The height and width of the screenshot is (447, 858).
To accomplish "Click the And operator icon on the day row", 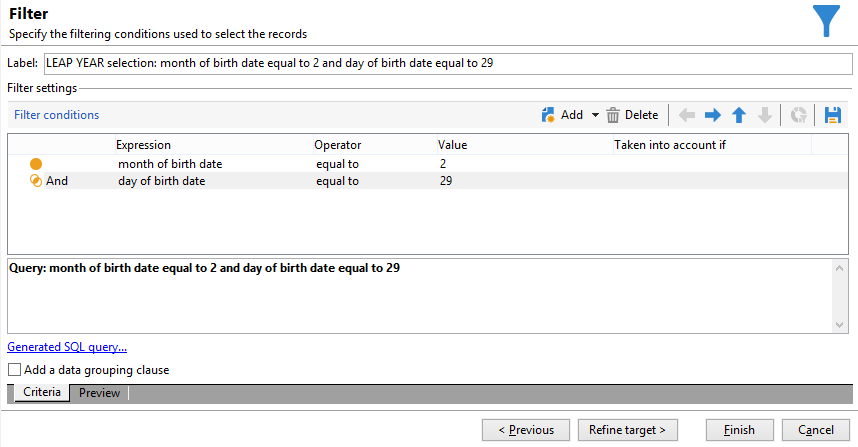I will pyautogui.click(x=37, y=181).
